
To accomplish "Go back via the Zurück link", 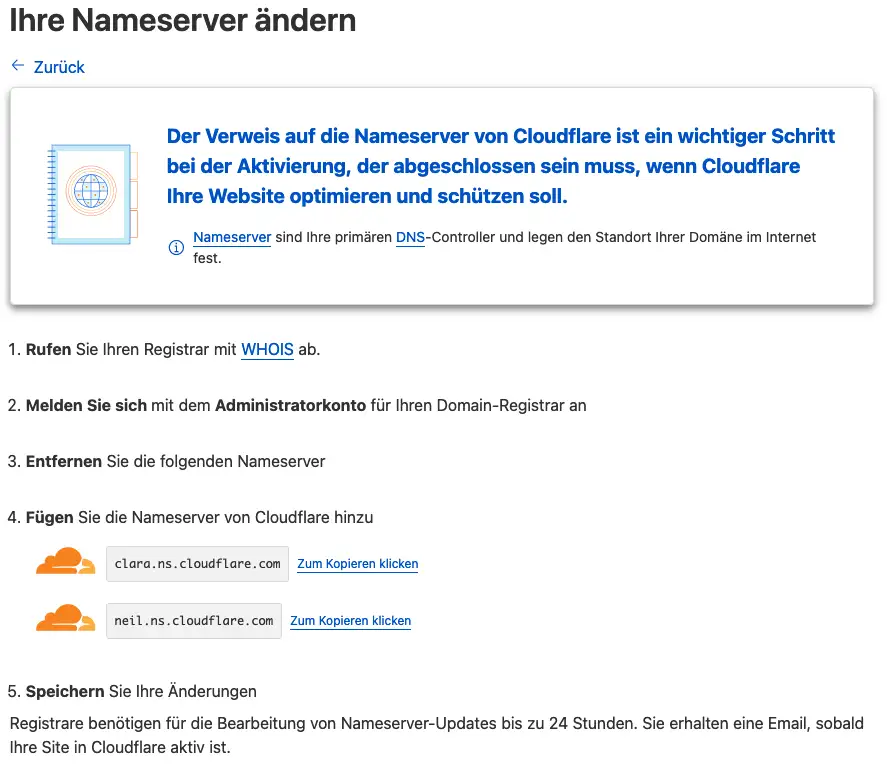I will click(59, 67).
